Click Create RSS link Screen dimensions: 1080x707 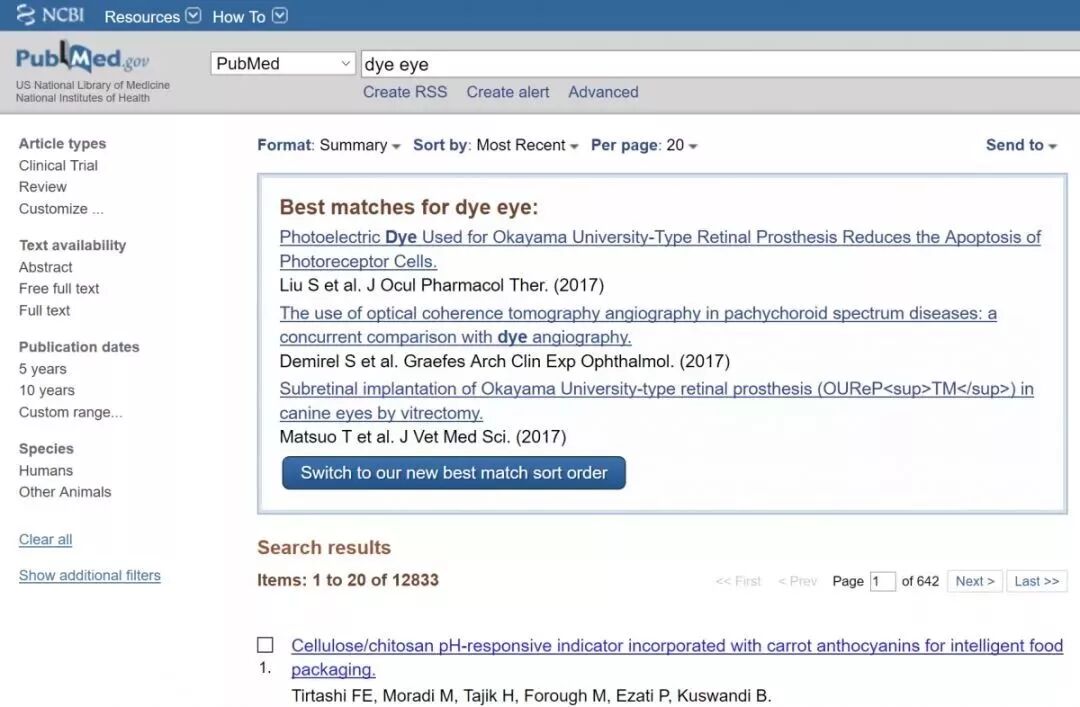[405, 92]
